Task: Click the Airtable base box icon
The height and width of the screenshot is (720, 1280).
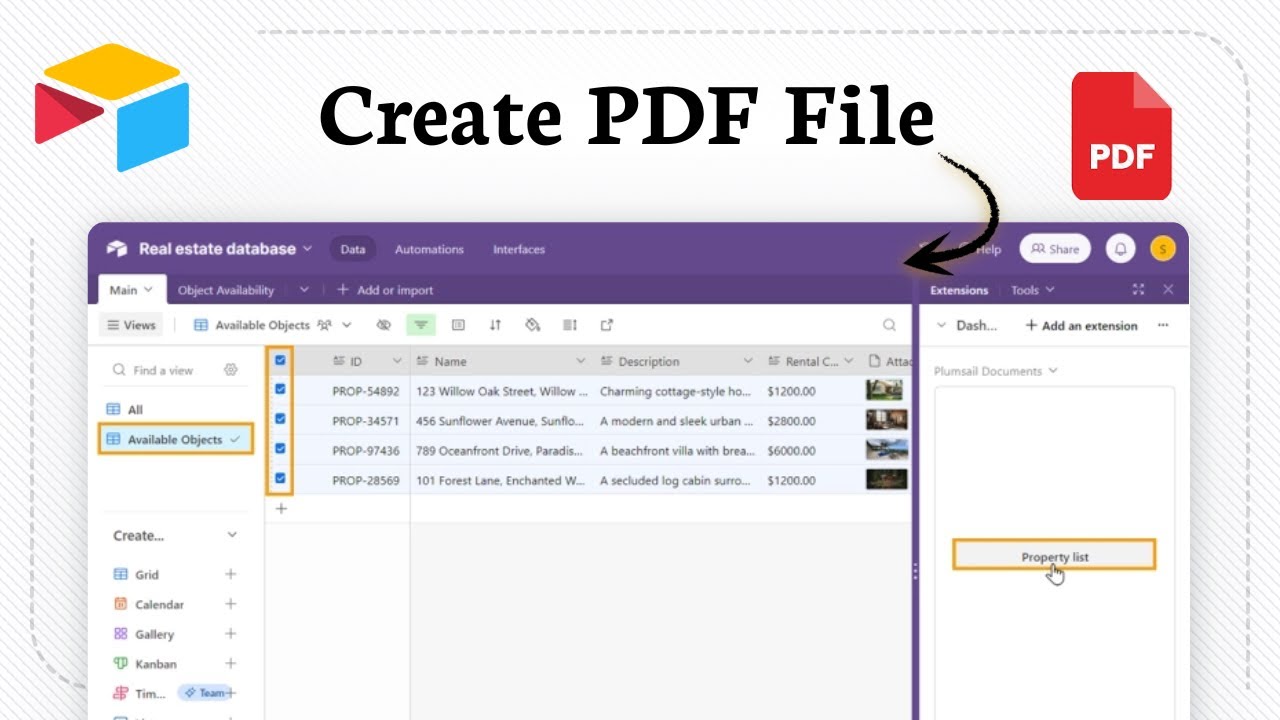Action: [x=117, y=249]
